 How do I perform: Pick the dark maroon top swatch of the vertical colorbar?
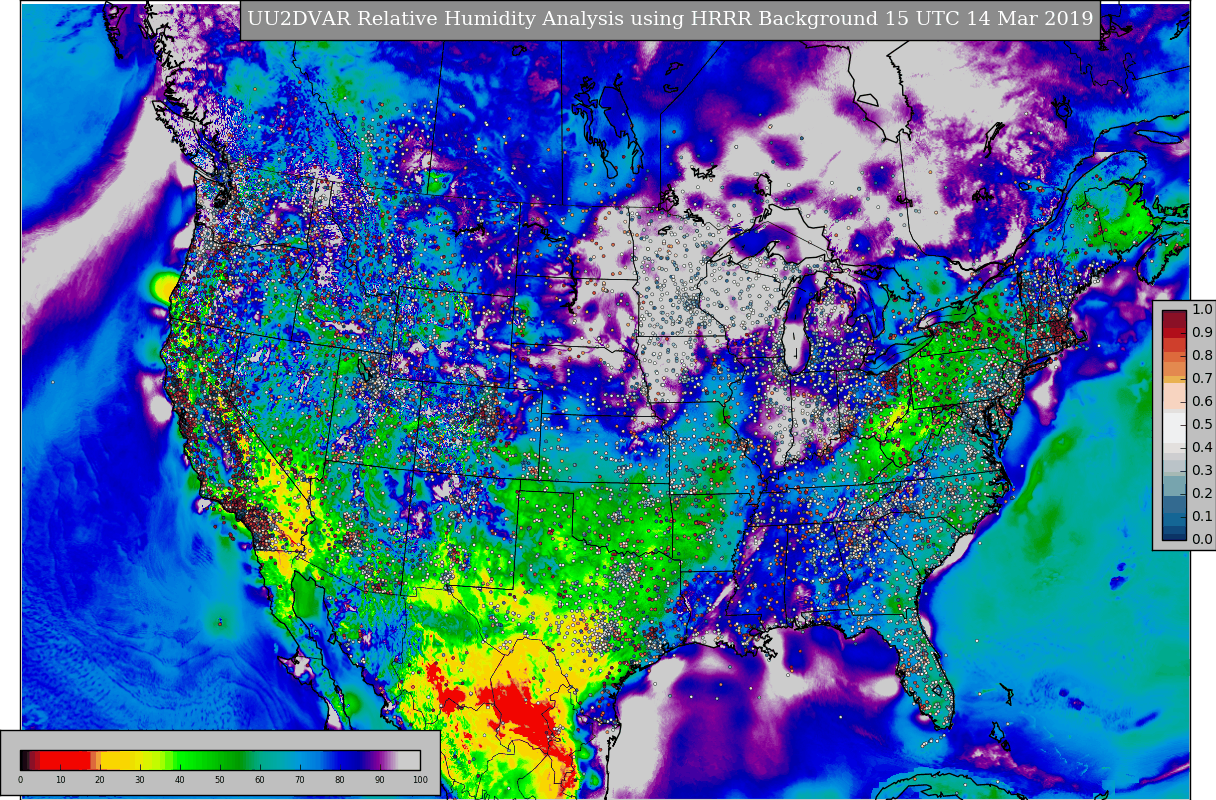[x=1174, y=319]
